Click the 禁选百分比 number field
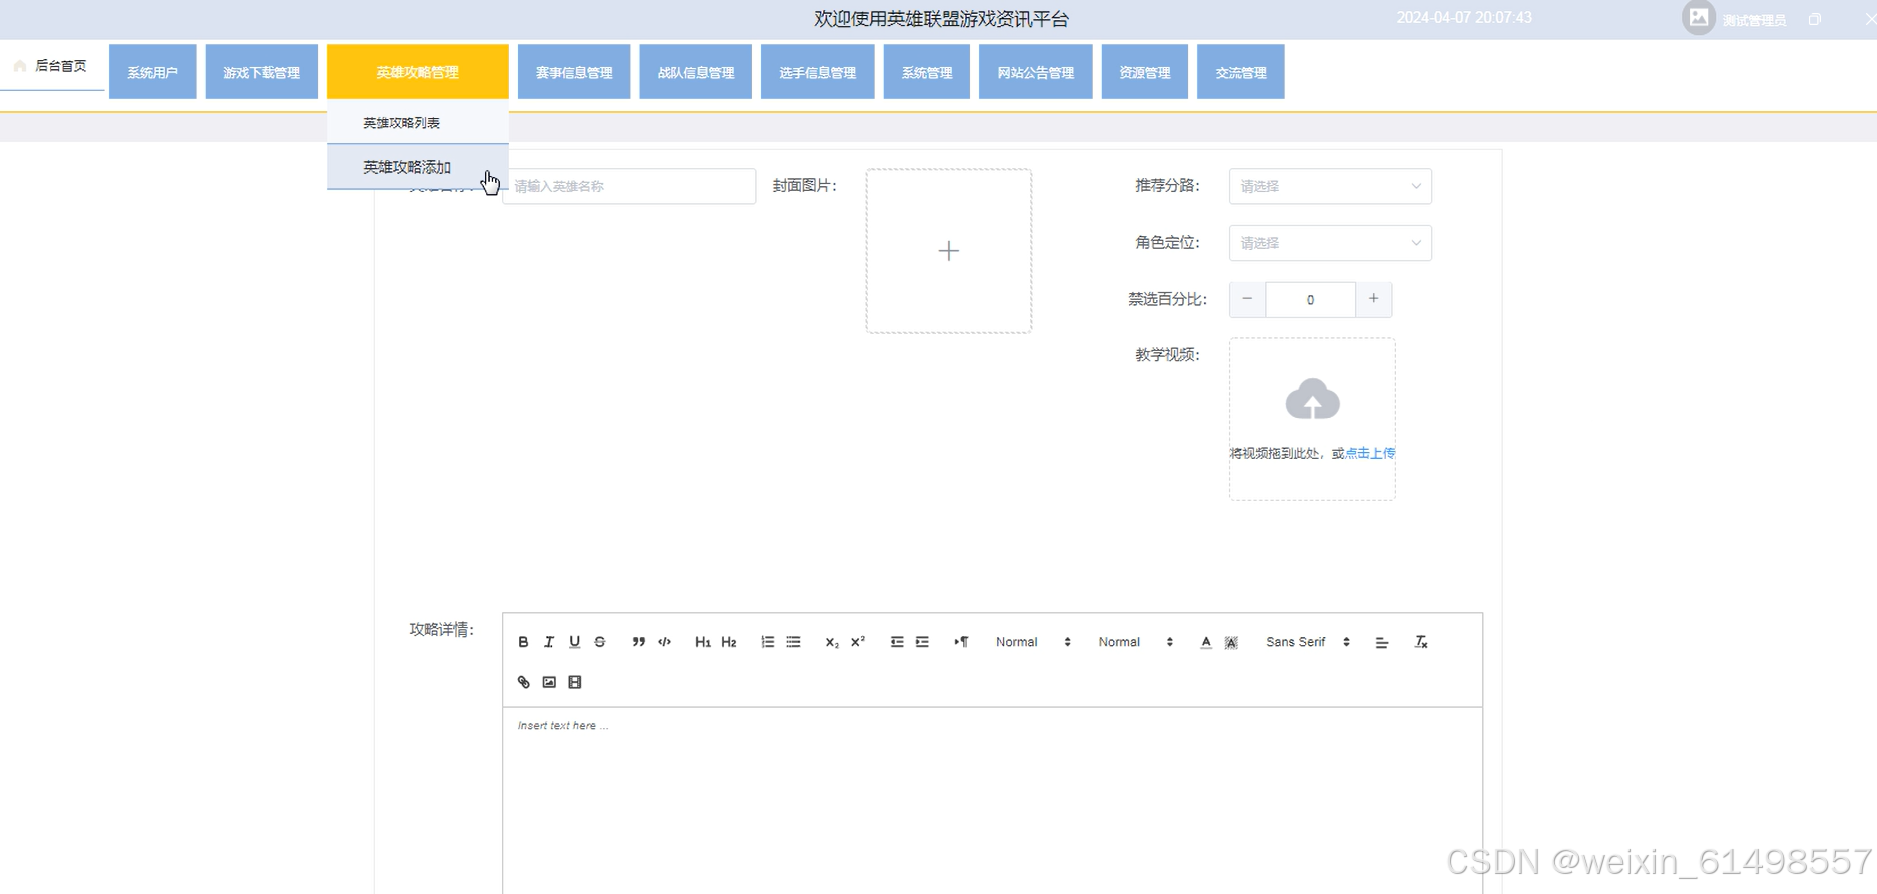 click(x=1310, y=299)
